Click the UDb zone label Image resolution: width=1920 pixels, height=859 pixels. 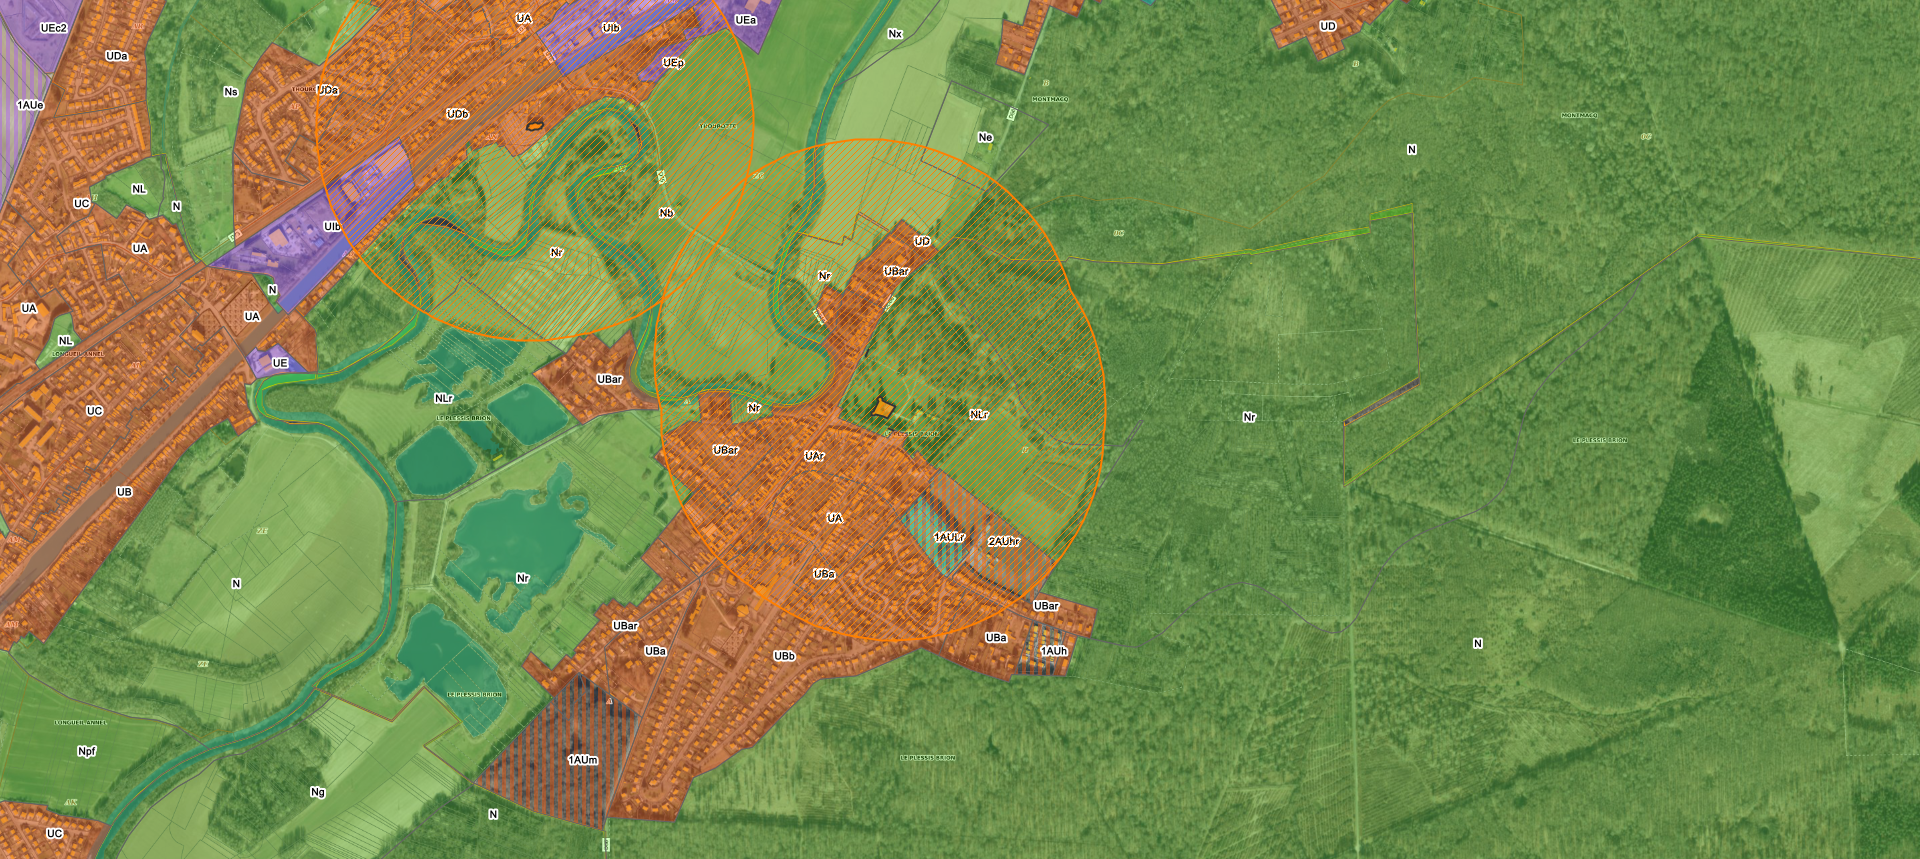coord(457,114)
